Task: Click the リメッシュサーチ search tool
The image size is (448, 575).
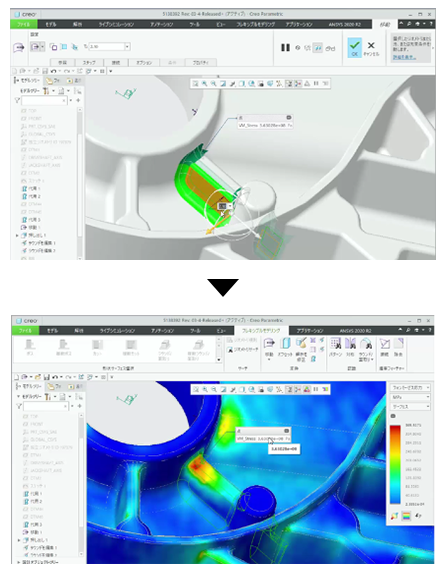Action: 243,349
